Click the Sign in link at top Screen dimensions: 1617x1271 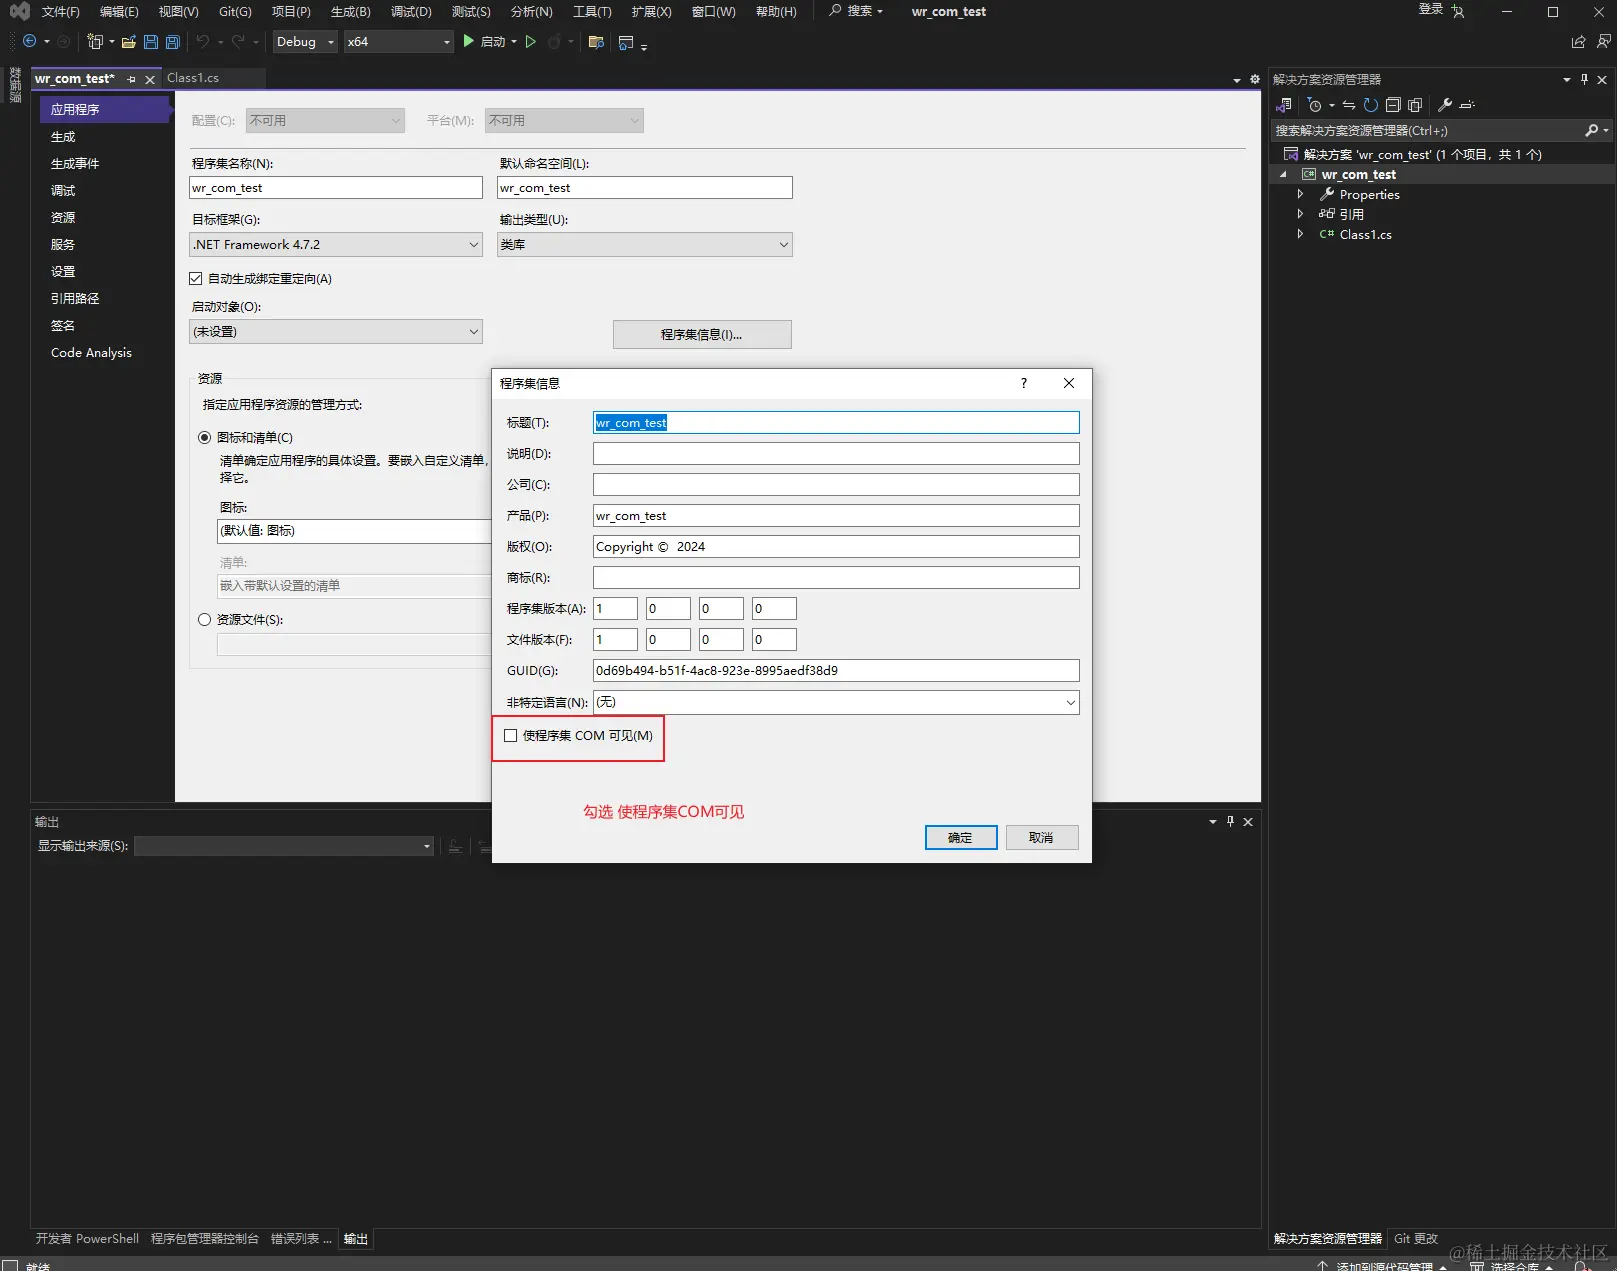click(1430, 9)
